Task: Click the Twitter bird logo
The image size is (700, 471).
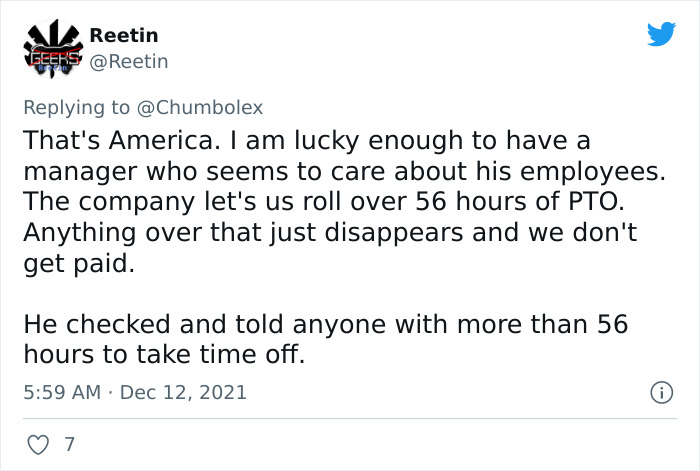Action: pos(661,35)
